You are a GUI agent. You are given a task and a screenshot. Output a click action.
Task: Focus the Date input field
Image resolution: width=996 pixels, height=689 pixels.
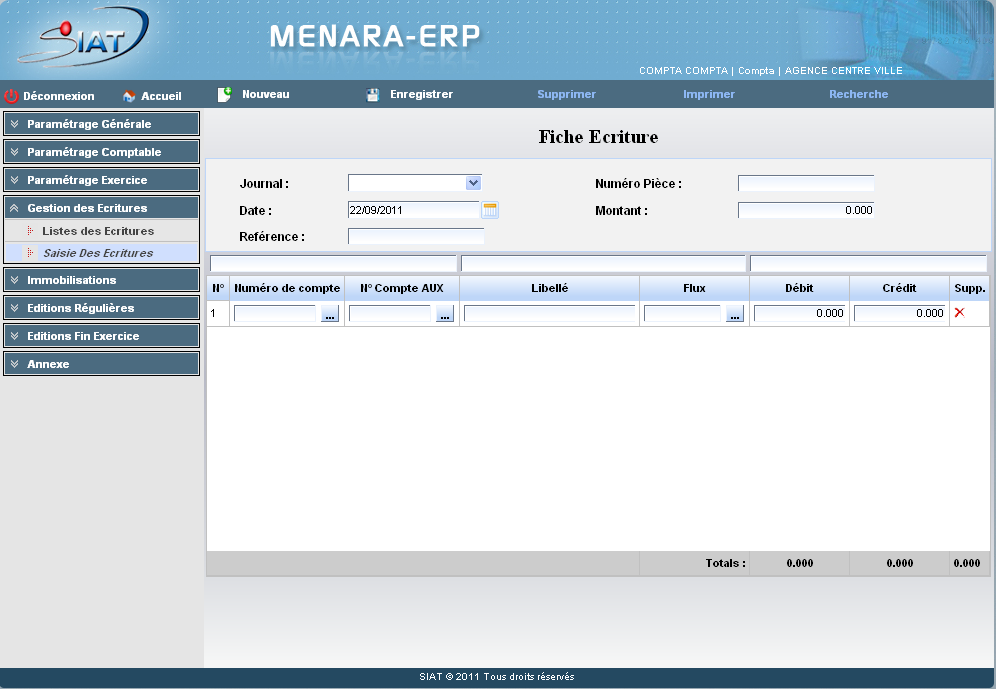click(414, 210)
